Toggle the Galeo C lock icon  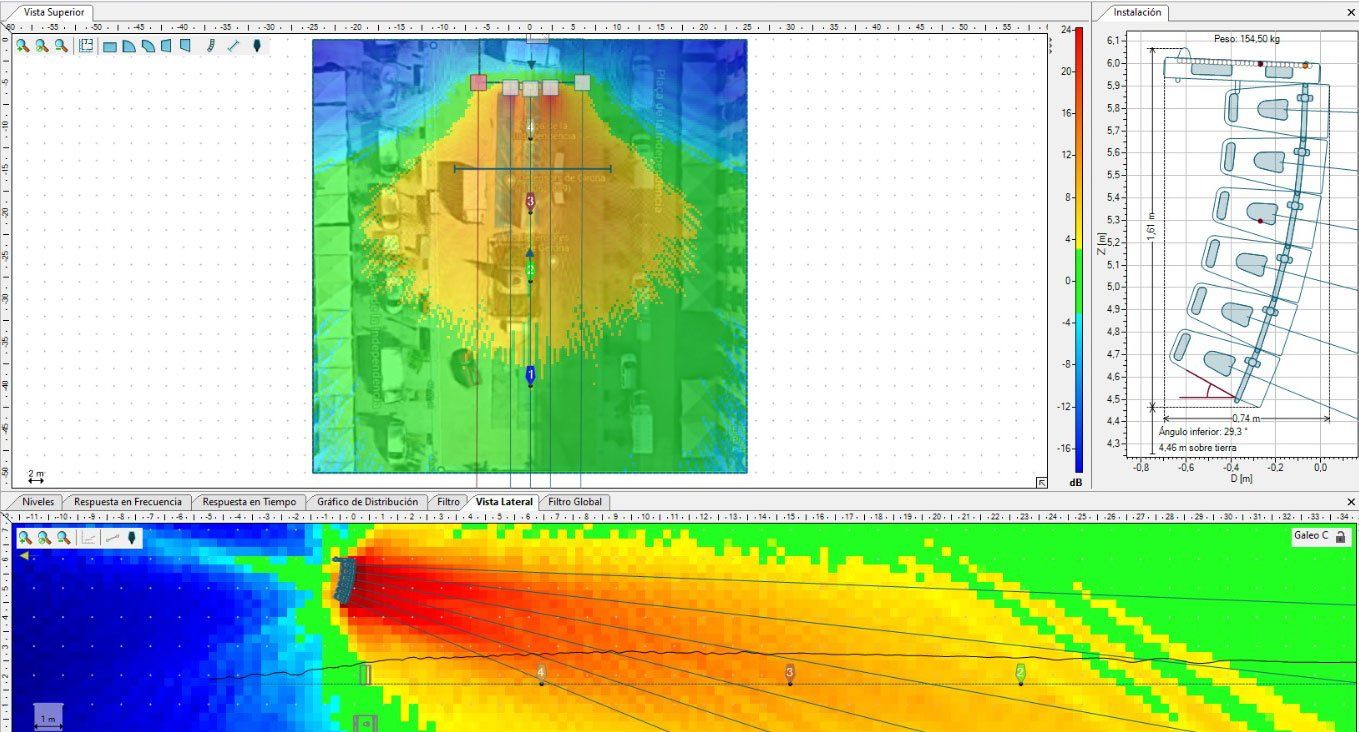pos(1340,536)
